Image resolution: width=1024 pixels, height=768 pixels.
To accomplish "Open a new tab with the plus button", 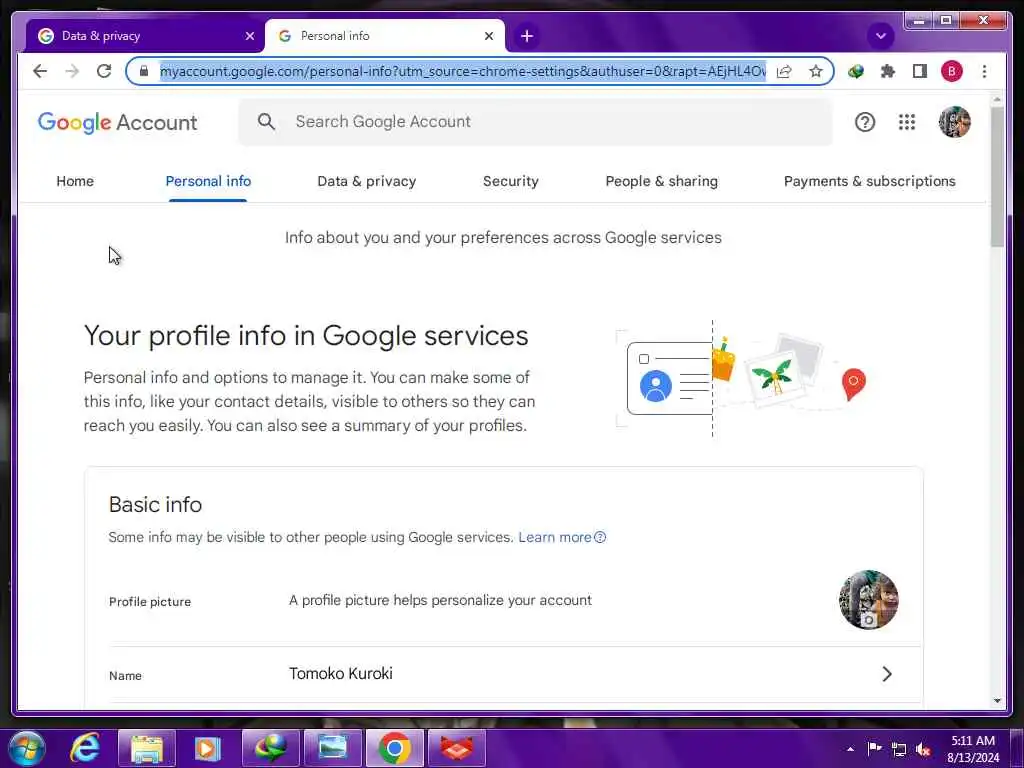I will (x=527, y=36).
